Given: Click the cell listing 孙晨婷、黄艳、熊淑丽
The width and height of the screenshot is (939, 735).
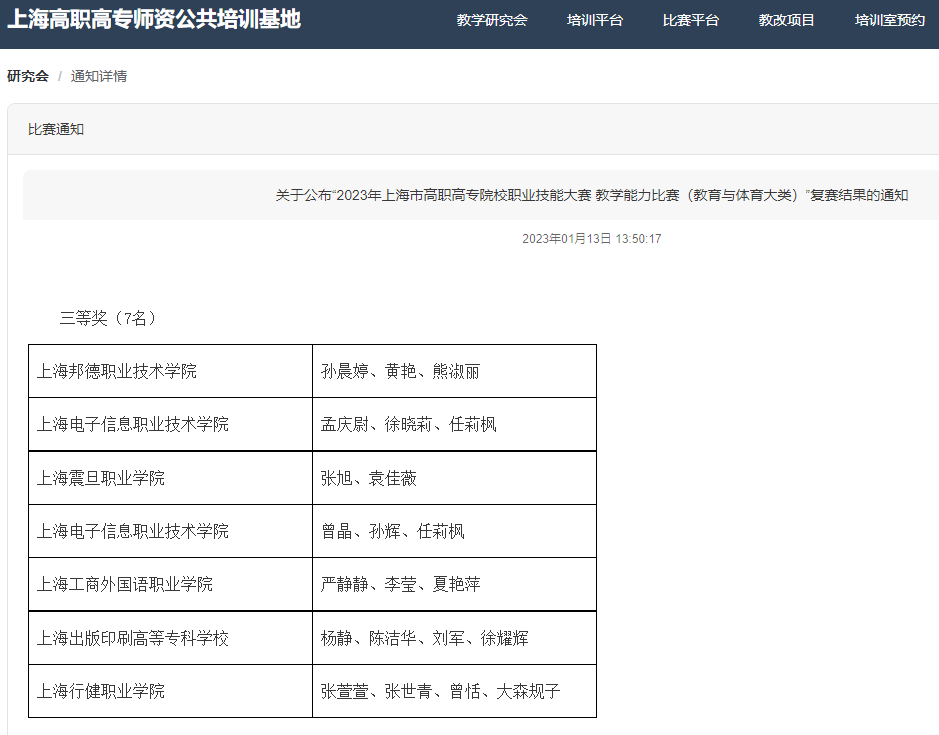Looking at the screenshot, I should (400, 371).
